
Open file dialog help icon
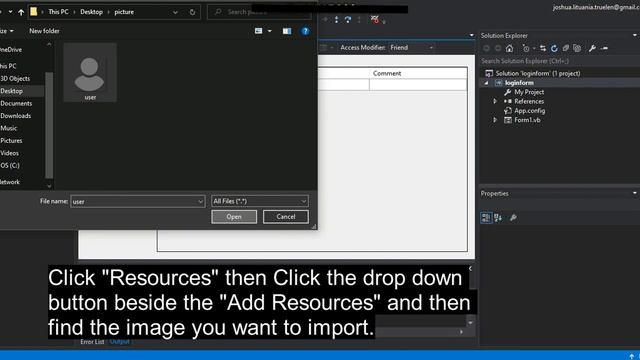tap(305, 31)
